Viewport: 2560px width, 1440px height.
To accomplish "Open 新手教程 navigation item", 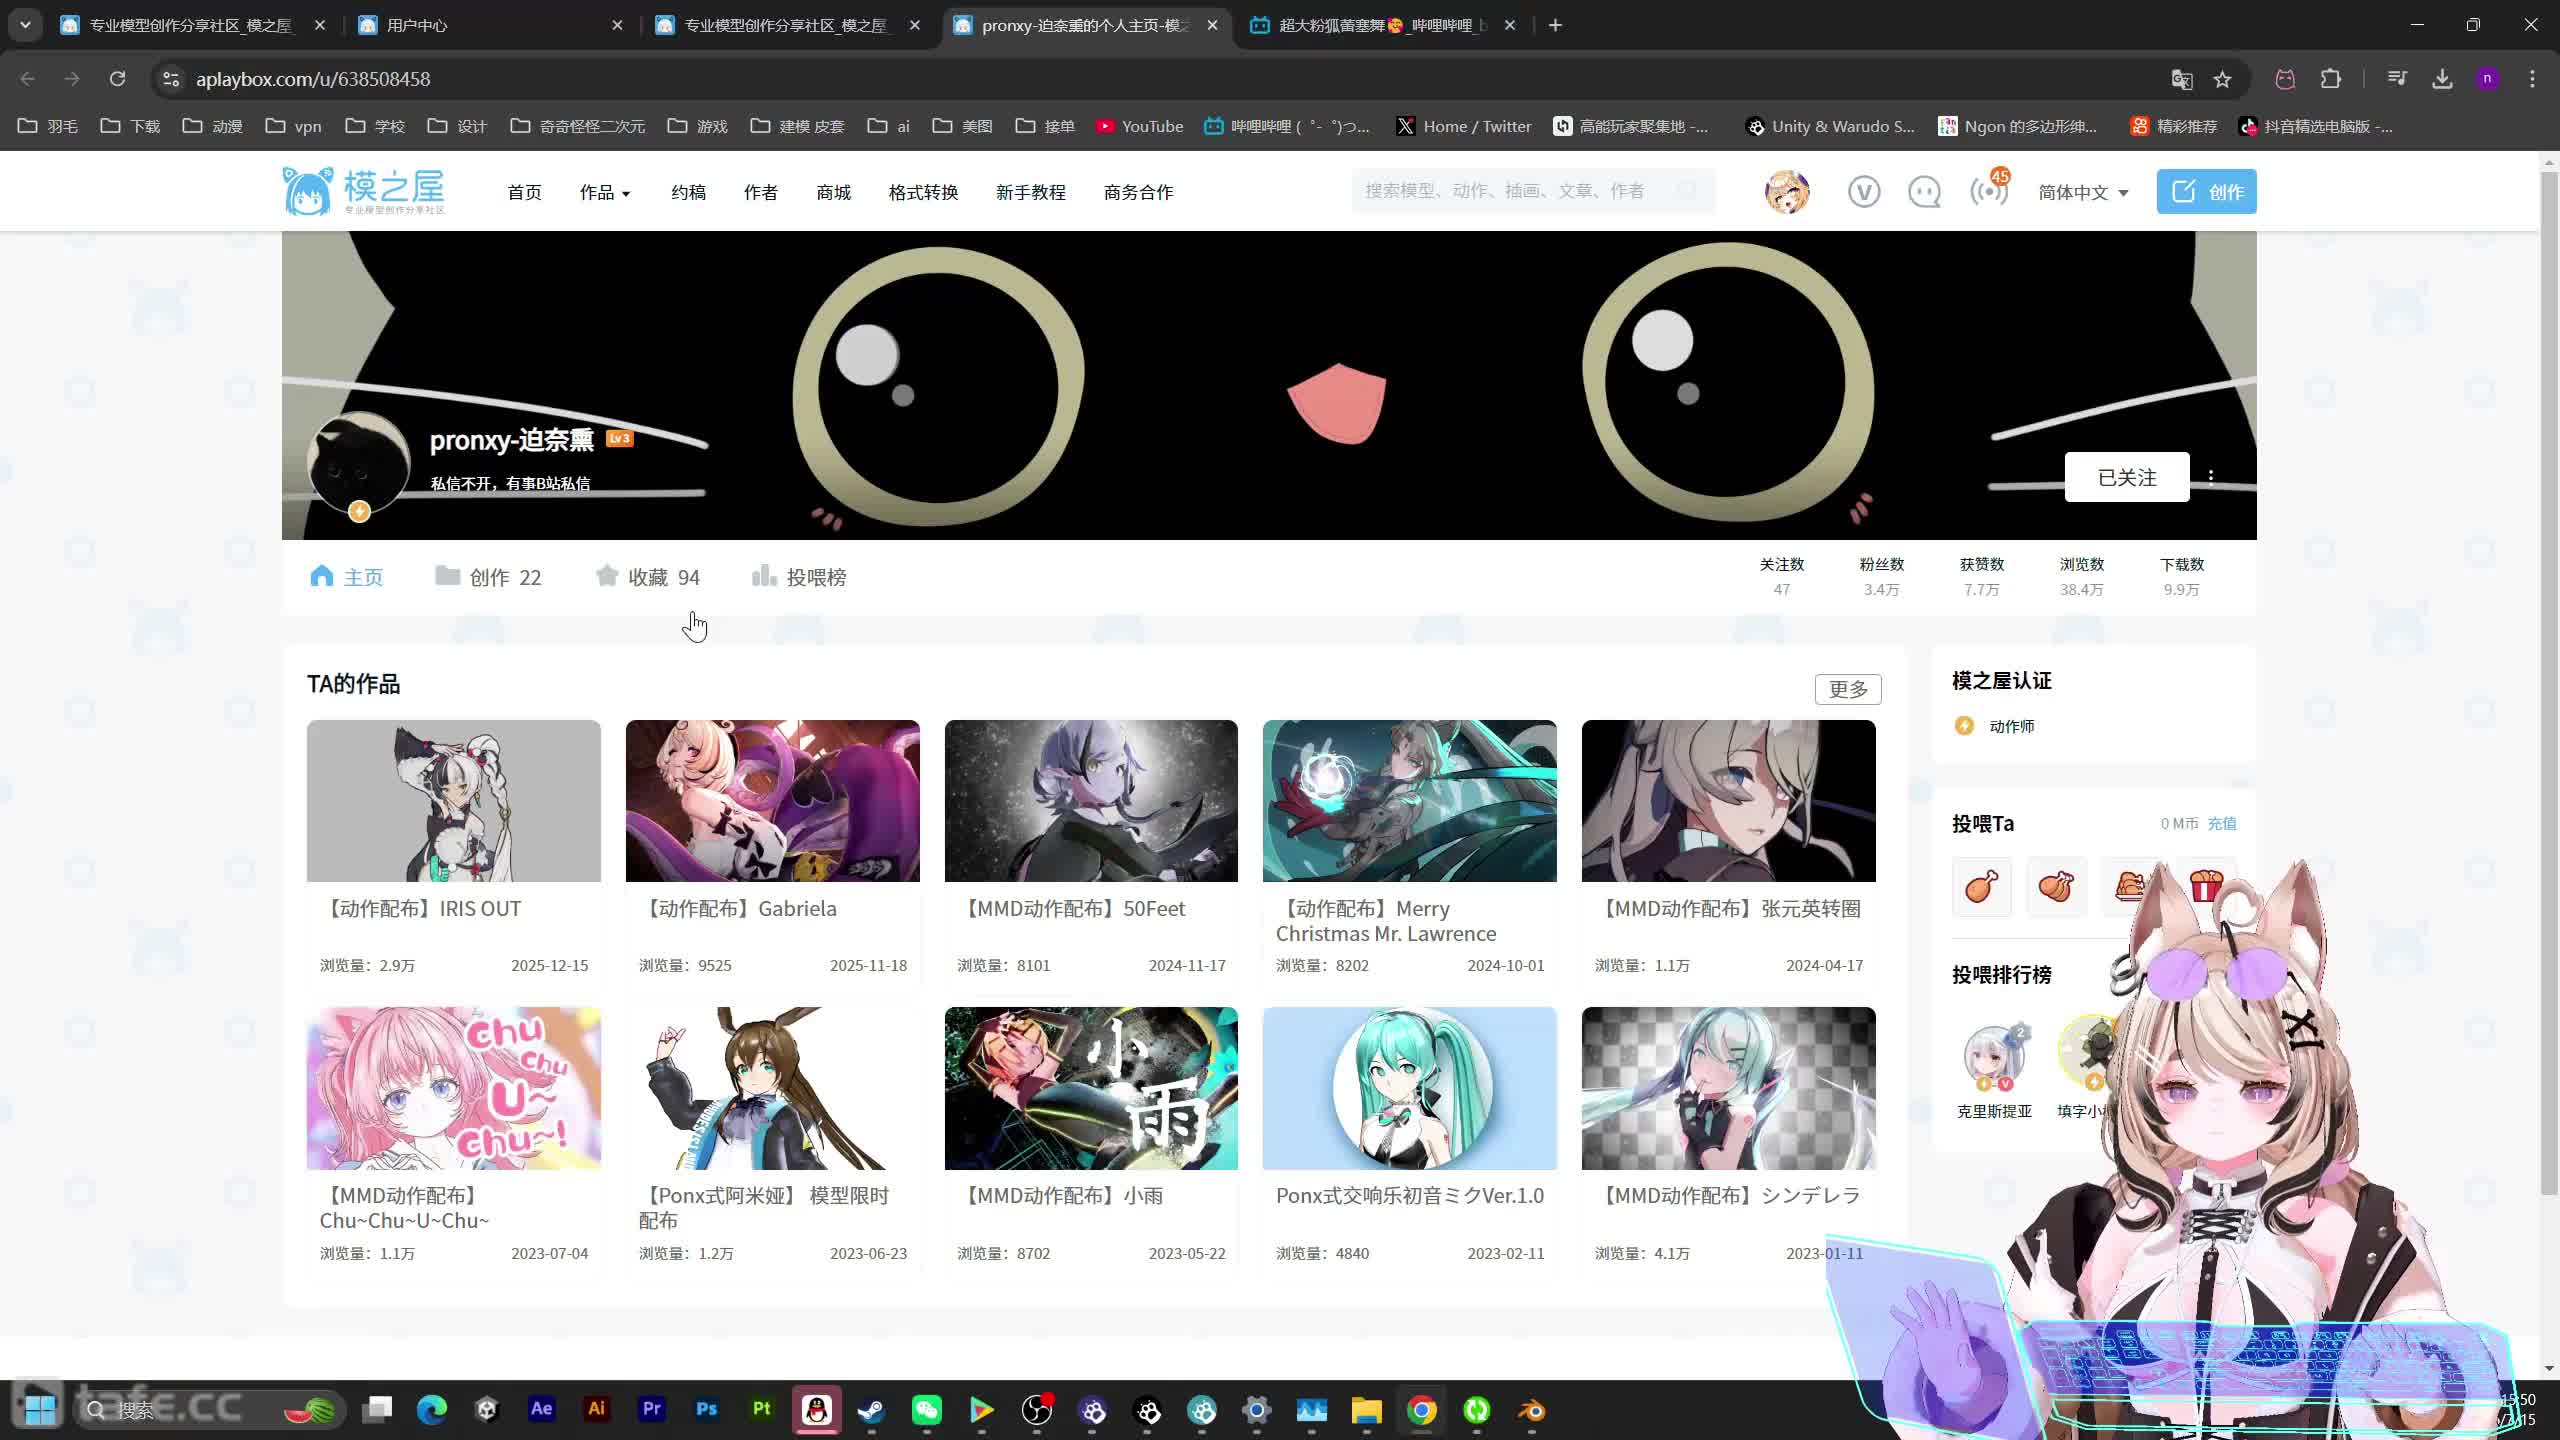I will (x=1030, y=192).
